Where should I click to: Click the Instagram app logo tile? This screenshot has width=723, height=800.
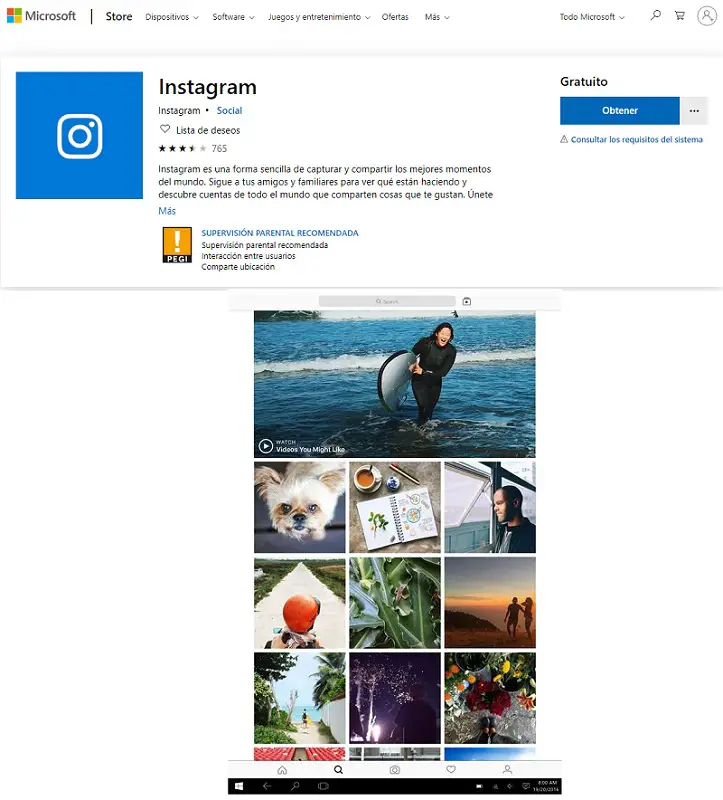[80, 135]
